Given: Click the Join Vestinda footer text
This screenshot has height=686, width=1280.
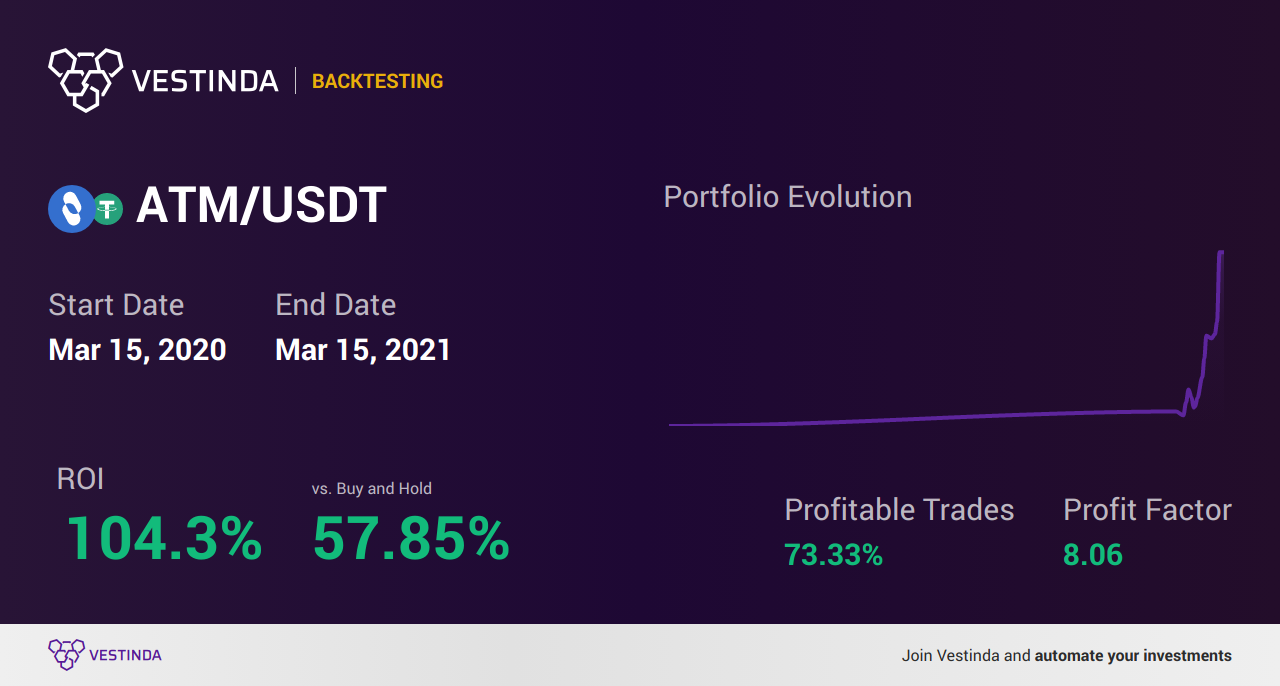Looking at the screenshot, I should (950, 656).
